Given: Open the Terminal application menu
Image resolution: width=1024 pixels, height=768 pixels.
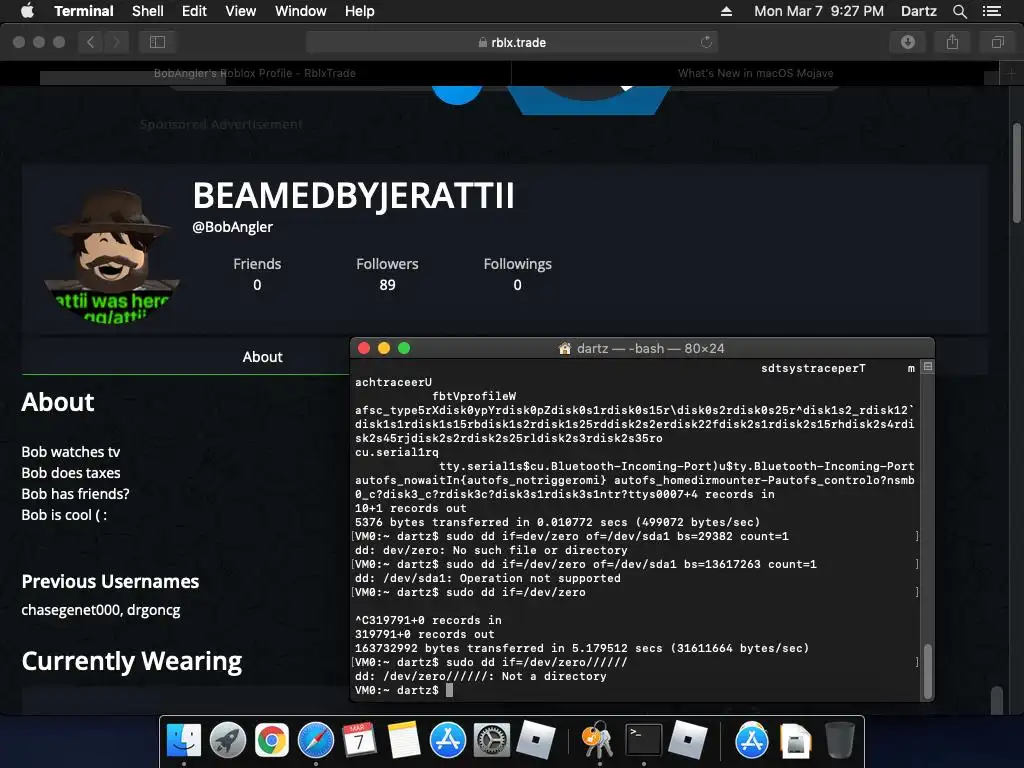Looking at the screenshot, I should tap(84, 11).
